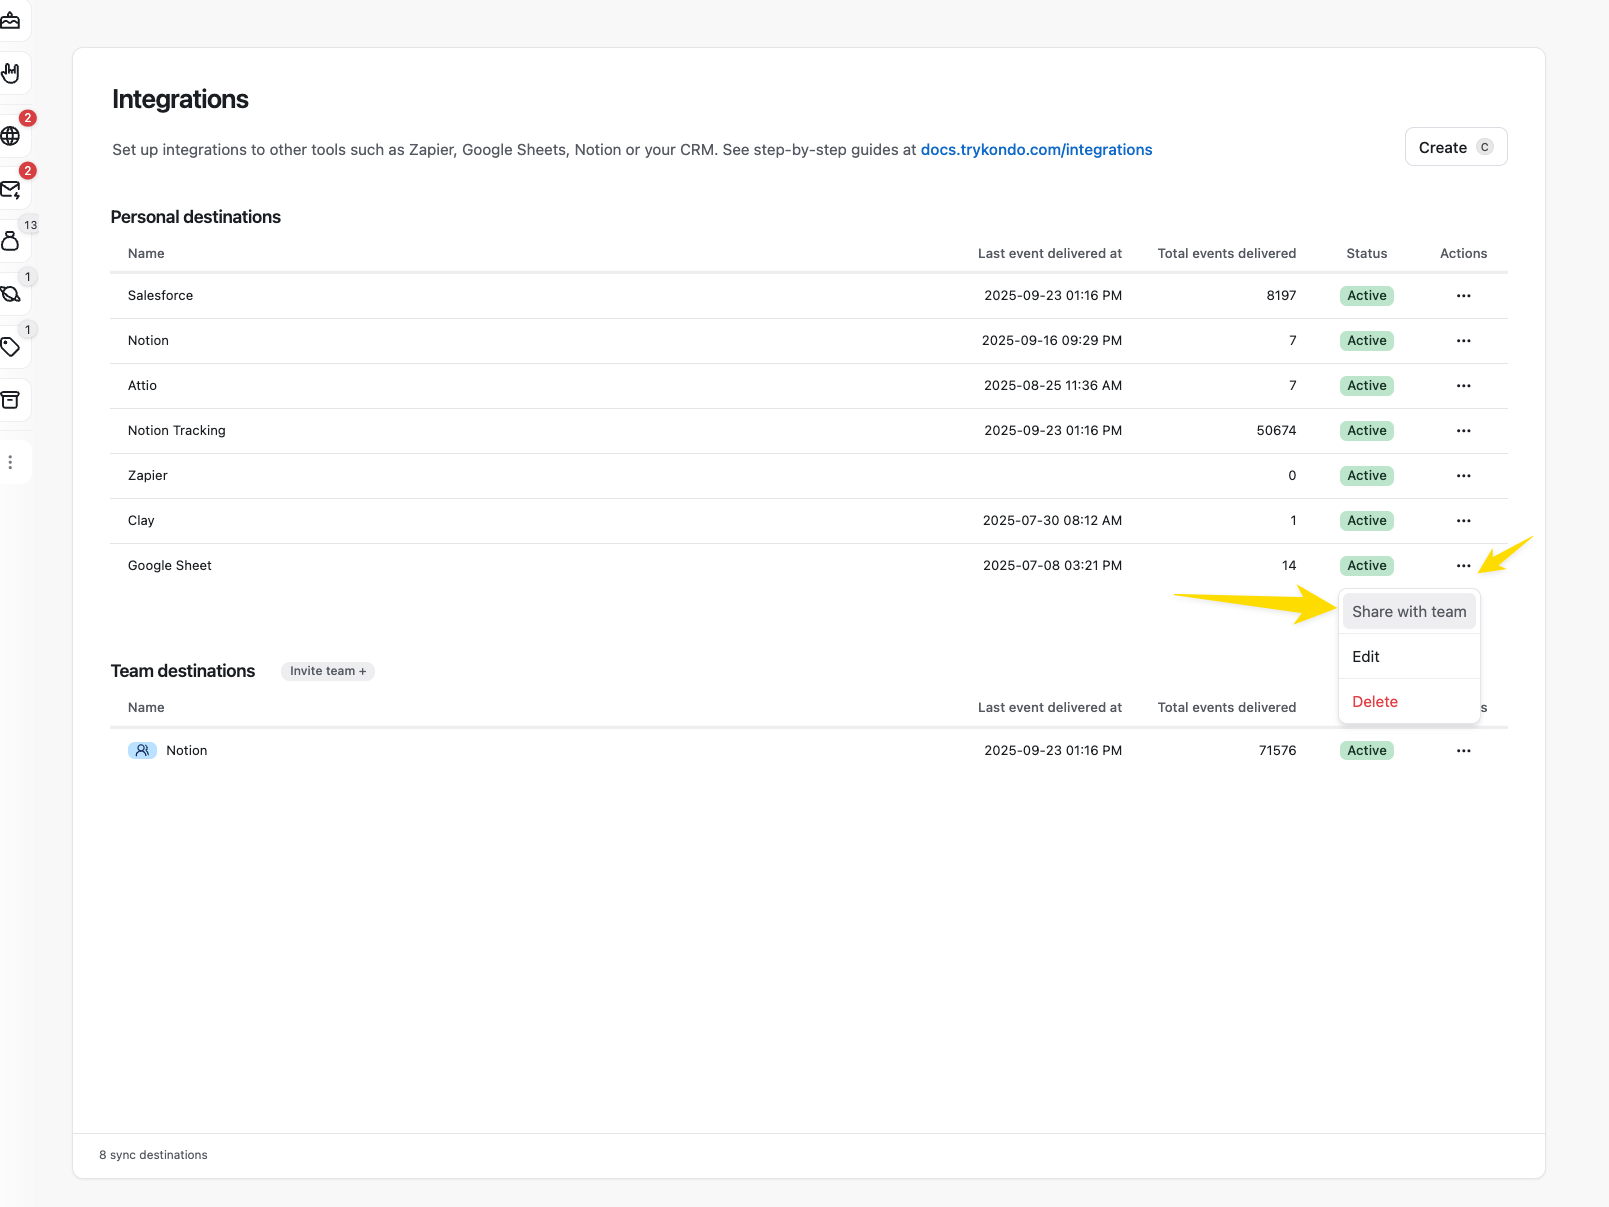Open actions menu for team Notion row
The width and height of the screenshot is (1609, 1207).
1463,751
